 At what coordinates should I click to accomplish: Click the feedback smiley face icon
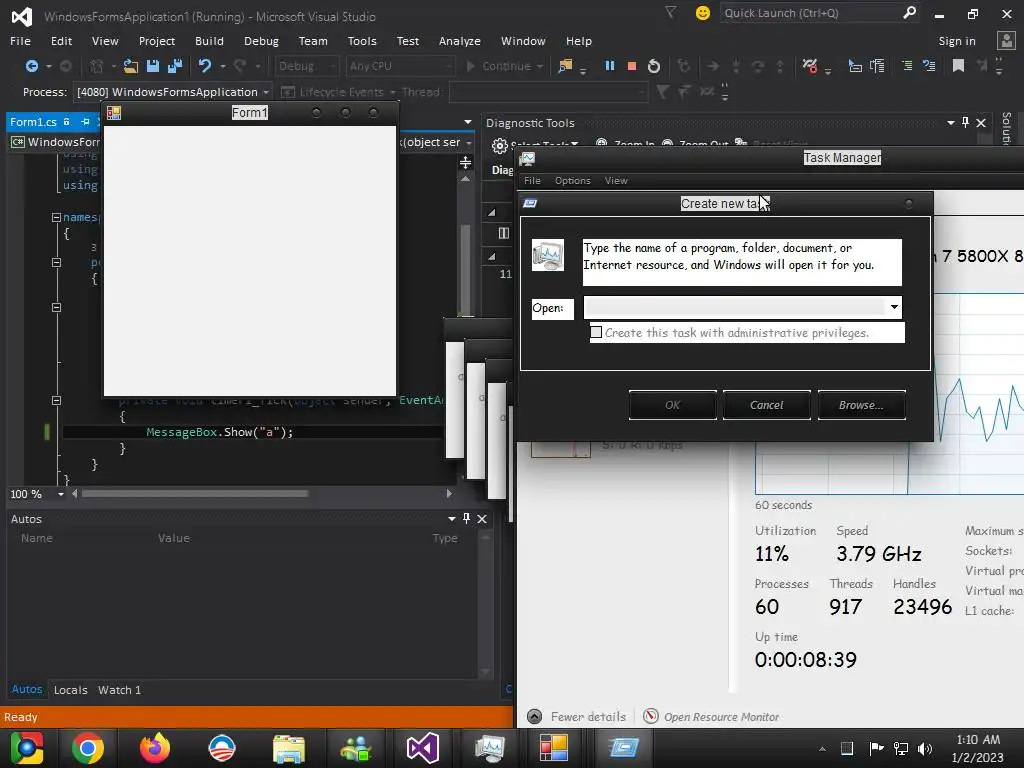click(703, 13)
